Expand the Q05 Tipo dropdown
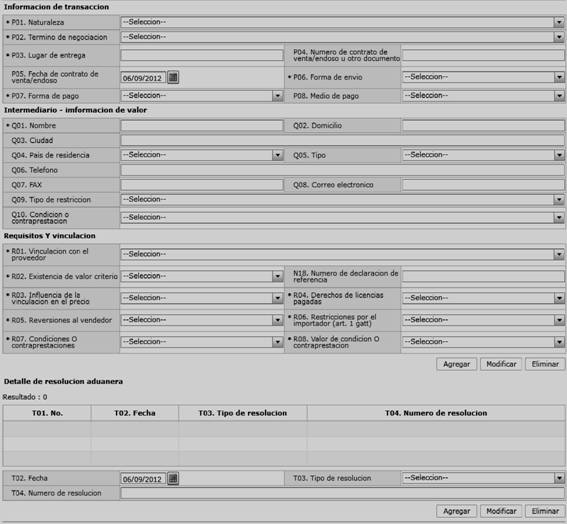 [483, 155]
